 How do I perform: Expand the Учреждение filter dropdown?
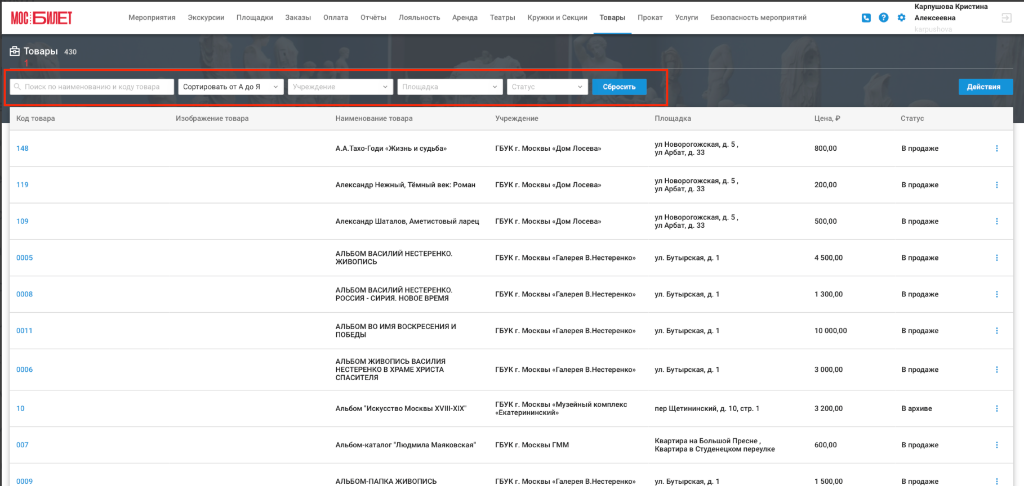click(x=341, y=87)
